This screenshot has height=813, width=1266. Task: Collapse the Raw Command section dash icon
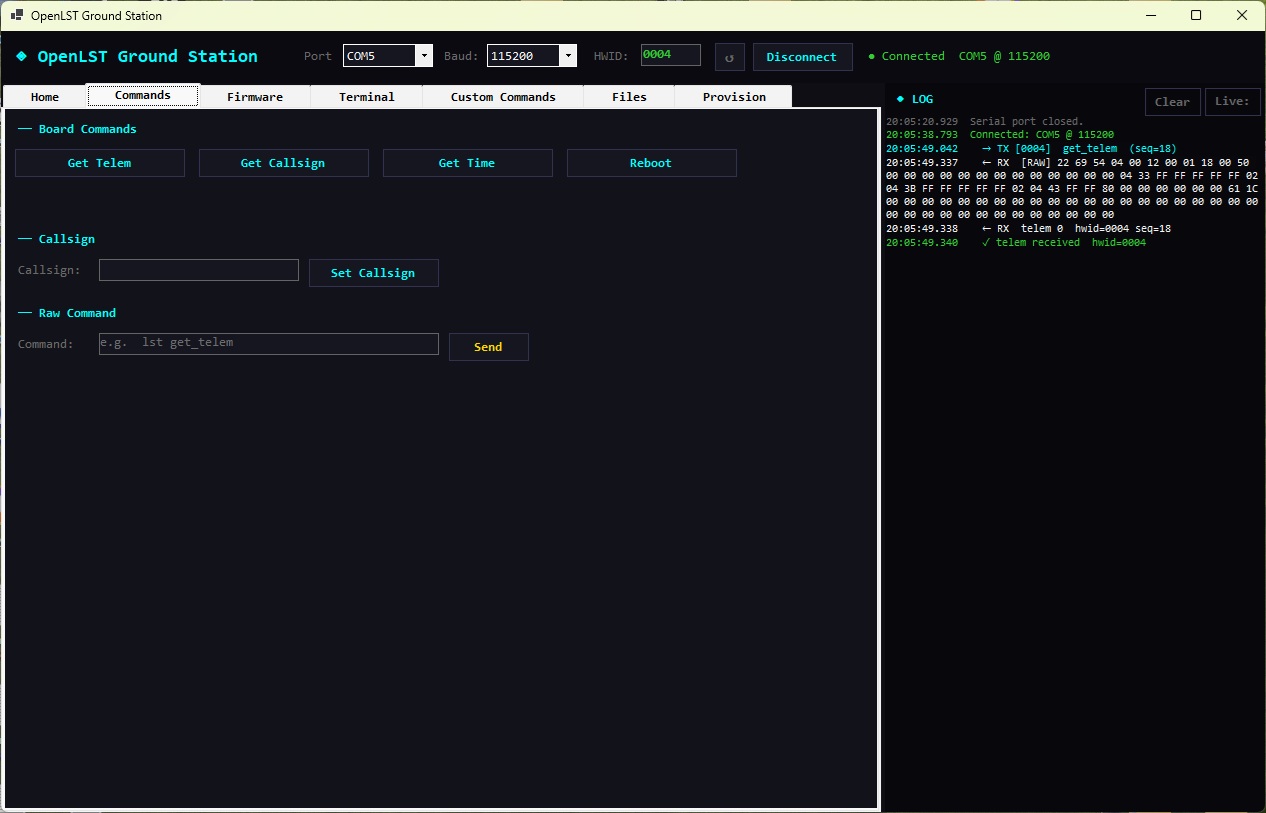pyautogui.click(x=22, y=313)
